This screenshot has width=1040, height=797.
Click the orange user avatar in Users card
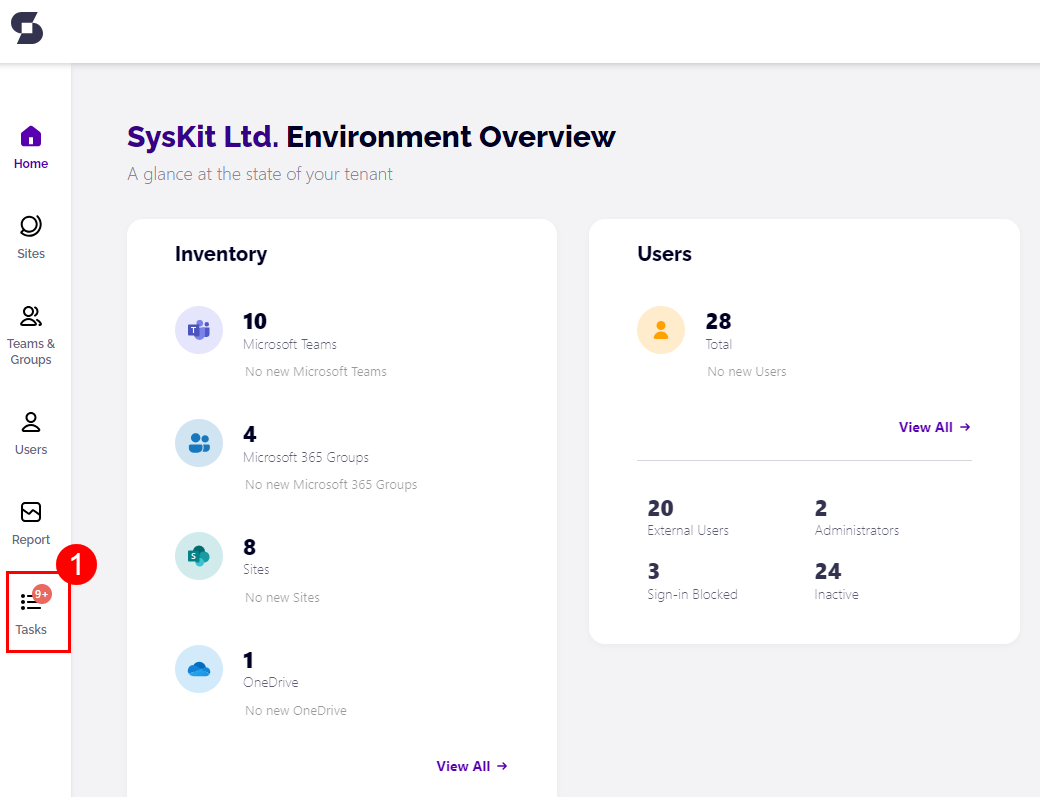[x=661, y=329]
